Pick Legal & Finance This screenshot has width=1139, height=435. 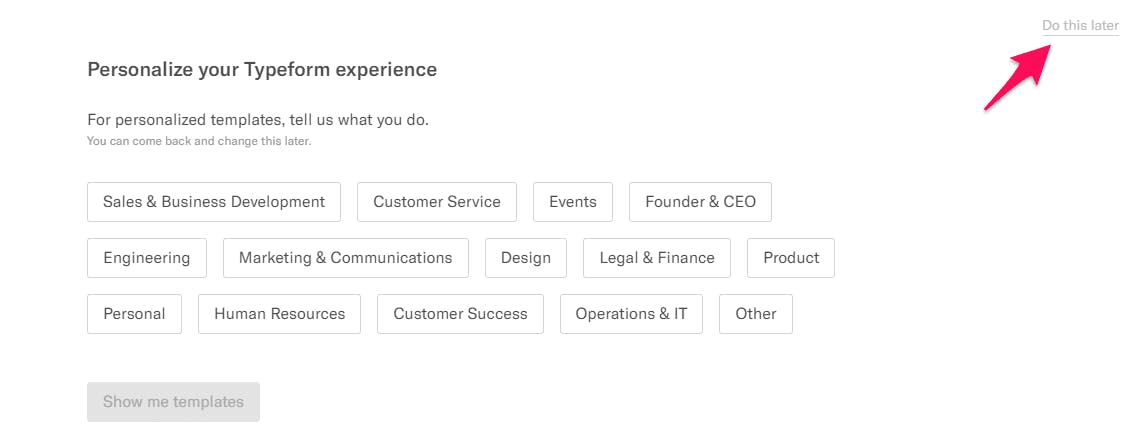657,258
